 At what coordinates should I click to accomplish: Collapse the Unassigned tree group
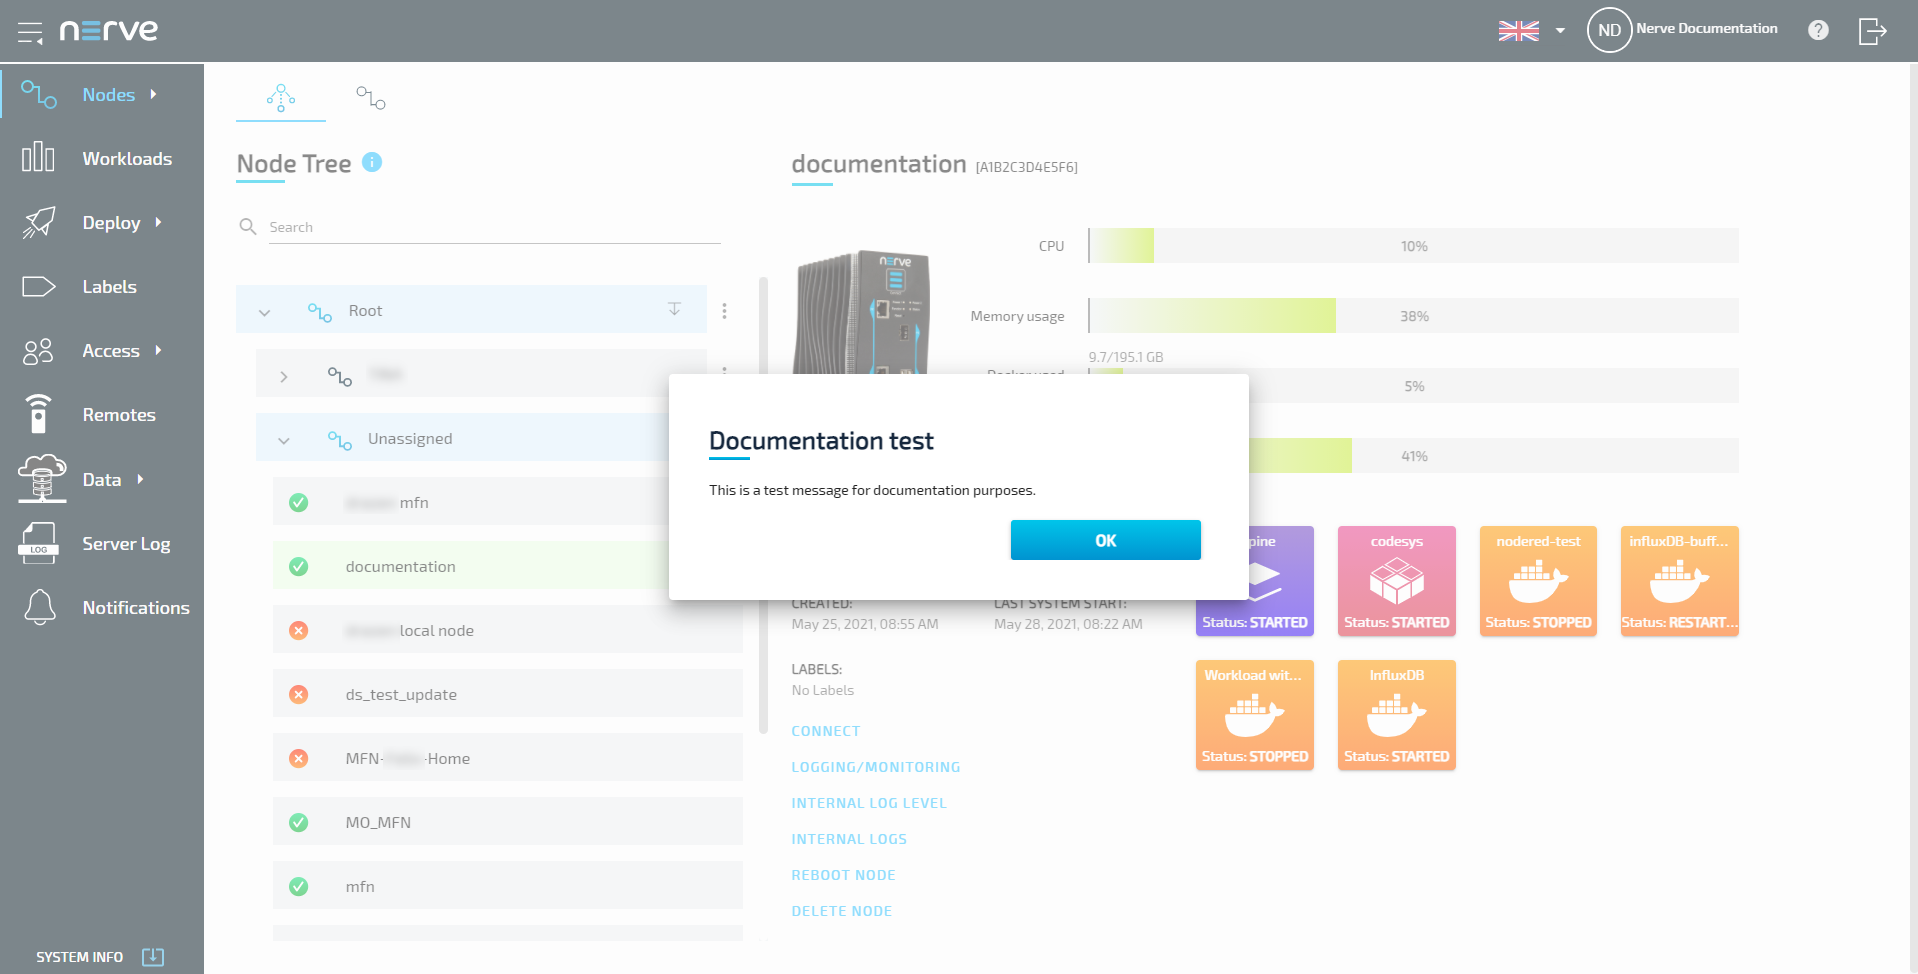tap(284, 440)
